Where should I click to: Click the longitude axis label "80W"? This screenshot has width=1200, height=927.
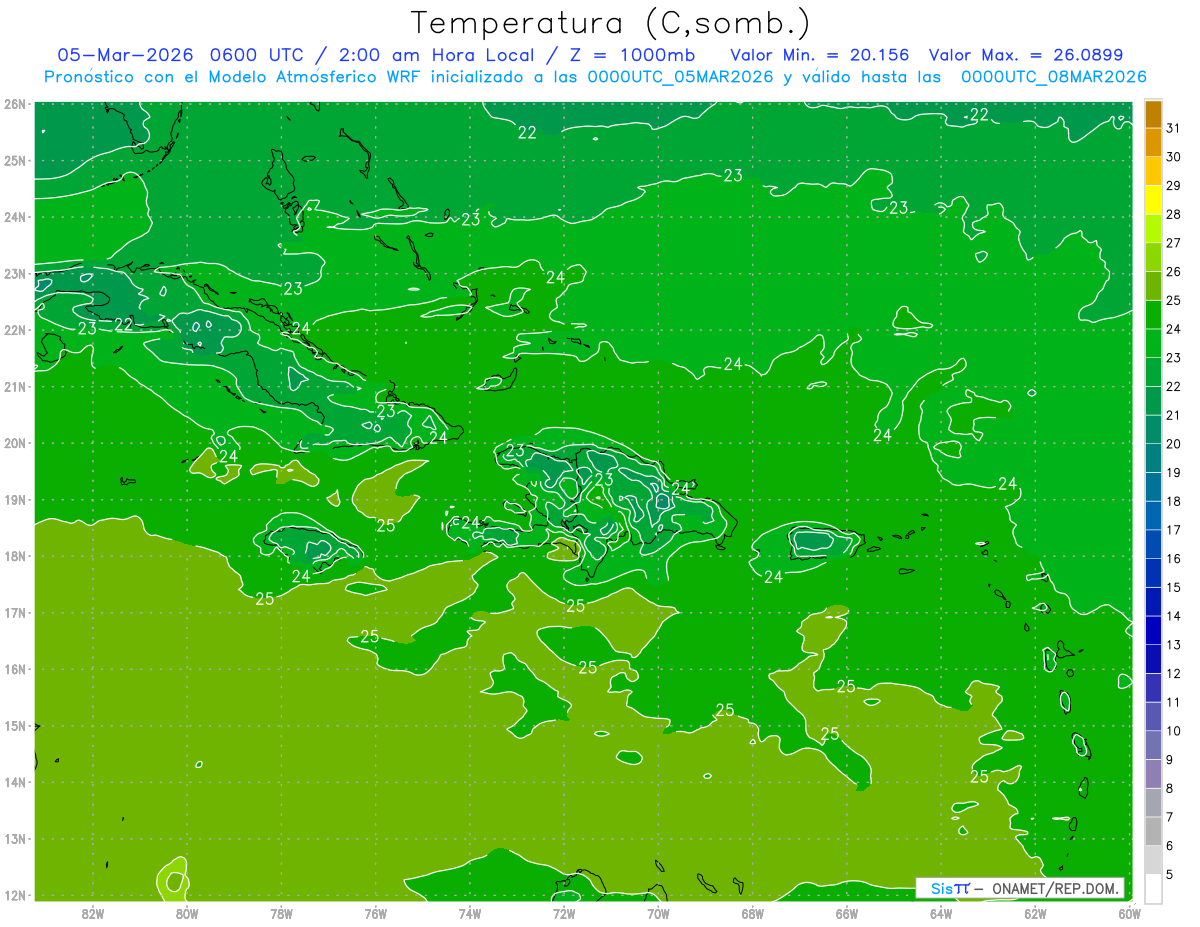pyautogui.click(x=187, y=912)
